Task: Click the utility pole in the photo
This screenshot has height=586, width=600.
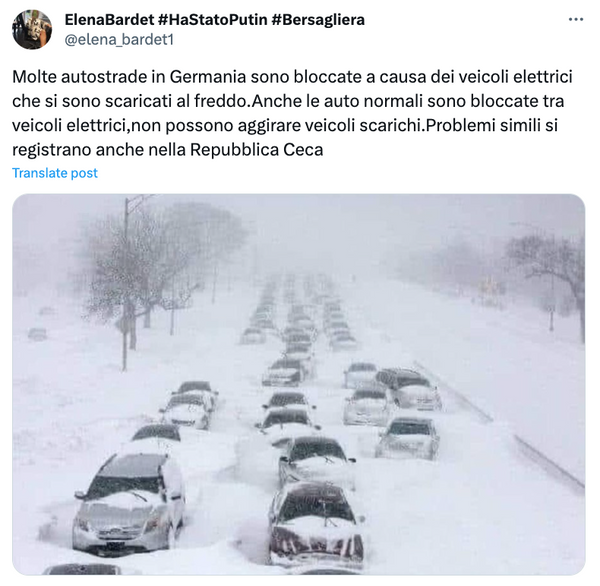Action: tap(125, 283)
